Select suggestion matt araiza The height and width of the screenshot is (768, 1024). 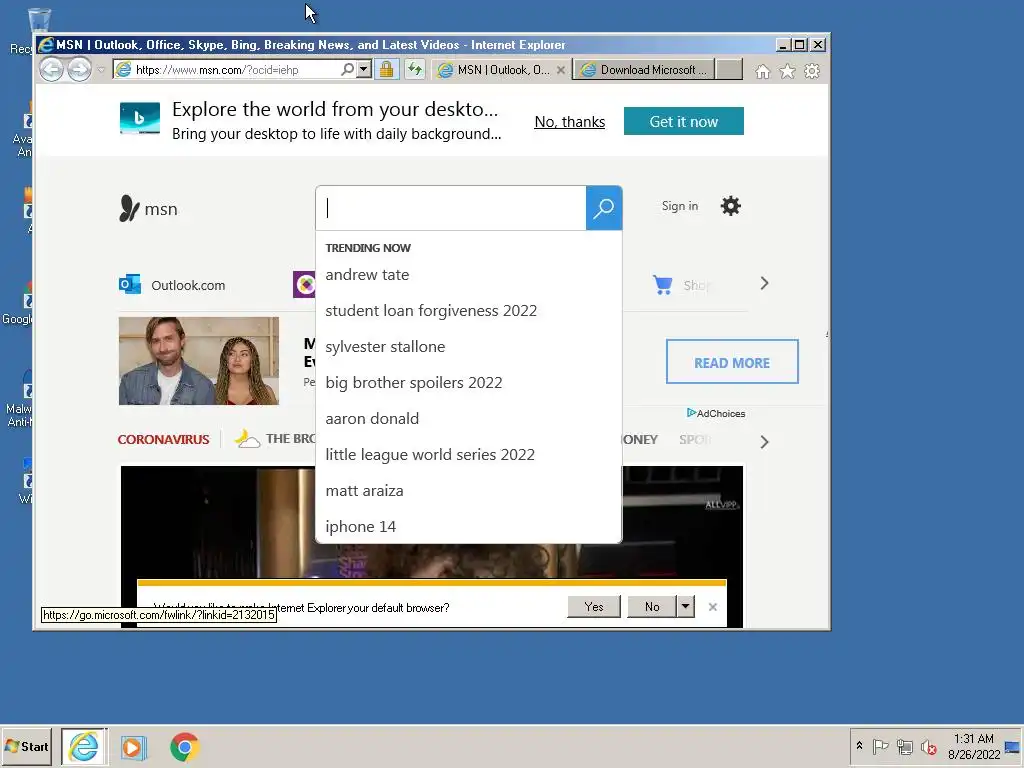point(364,490)
